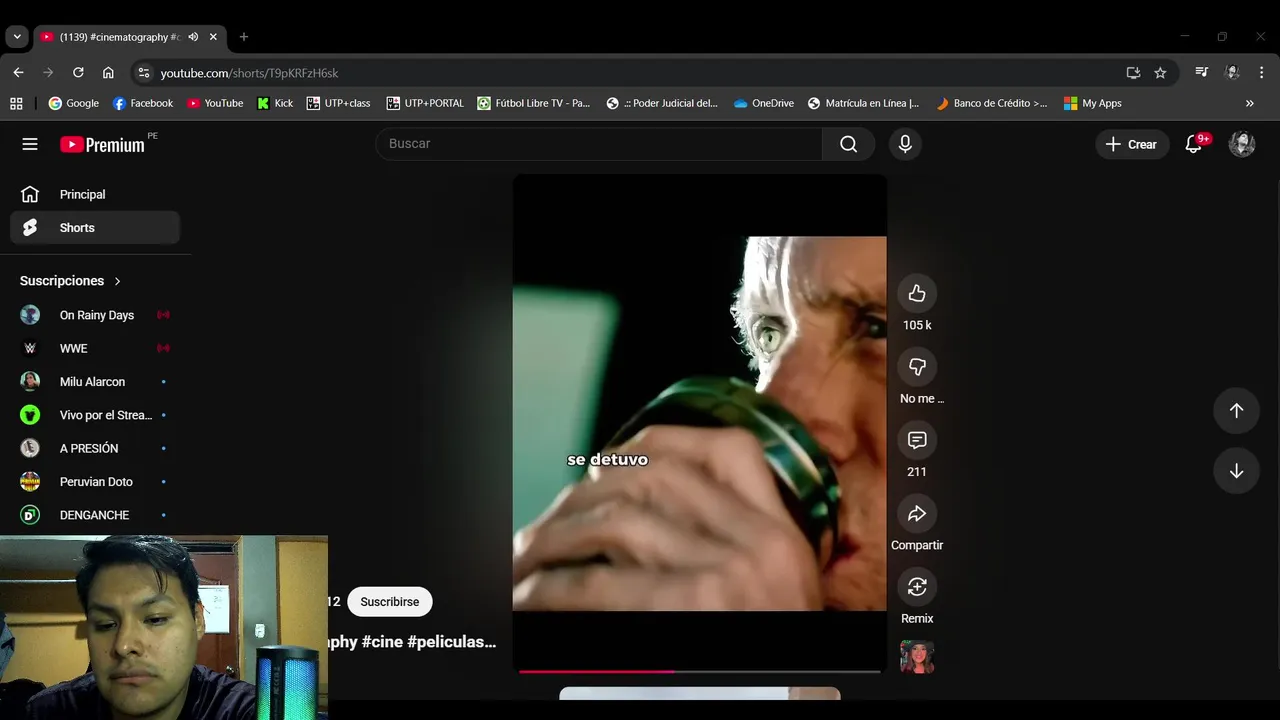Open Chrome media control icon

tap(1202, 73)
